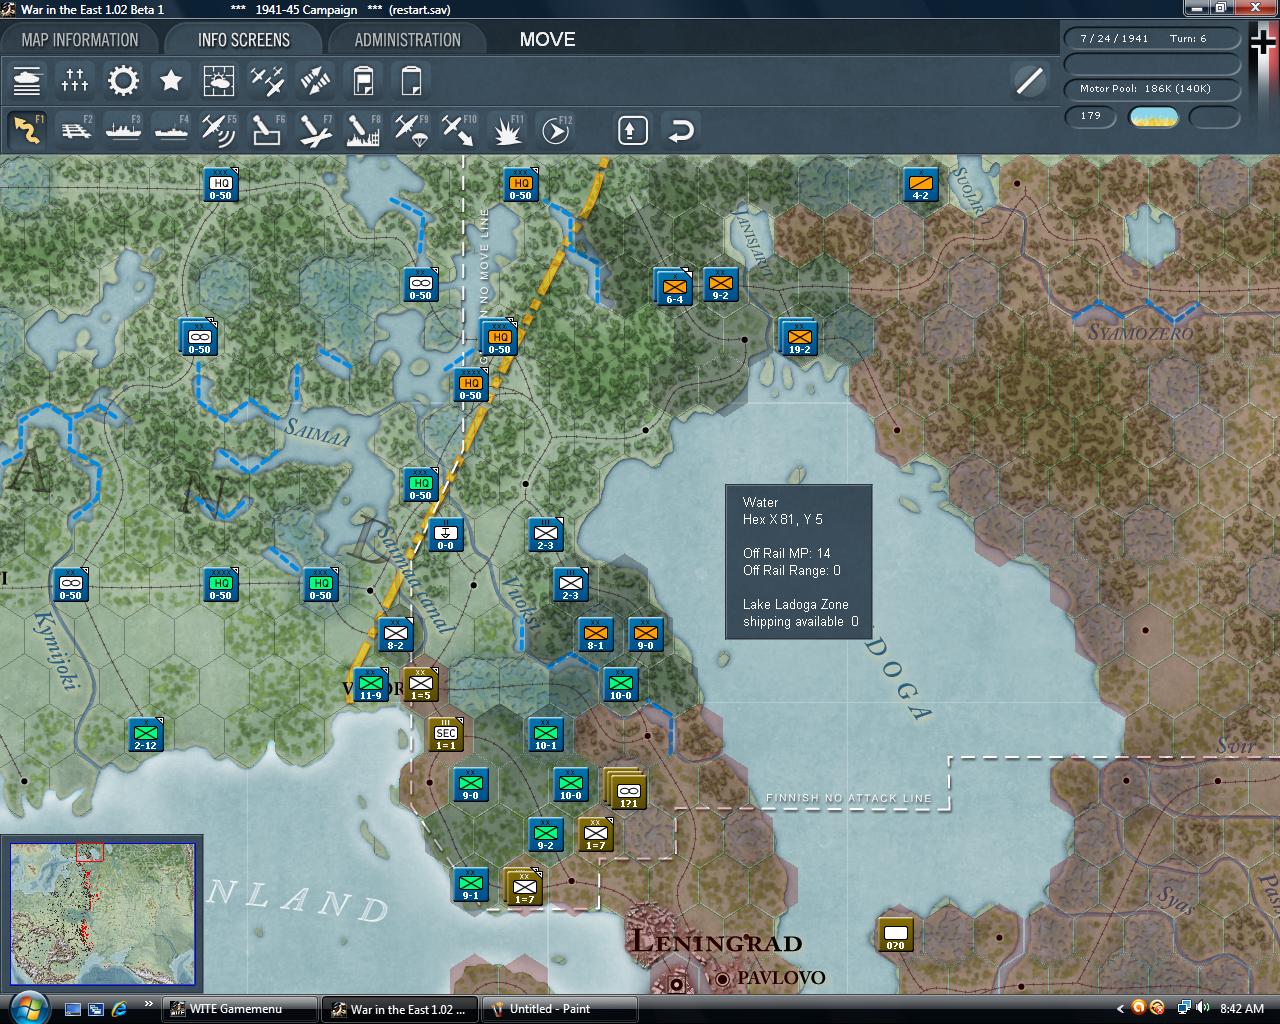Select the 1=5 unit counter
This screenshot has height=1024, width=1280.
pos(420,685)
